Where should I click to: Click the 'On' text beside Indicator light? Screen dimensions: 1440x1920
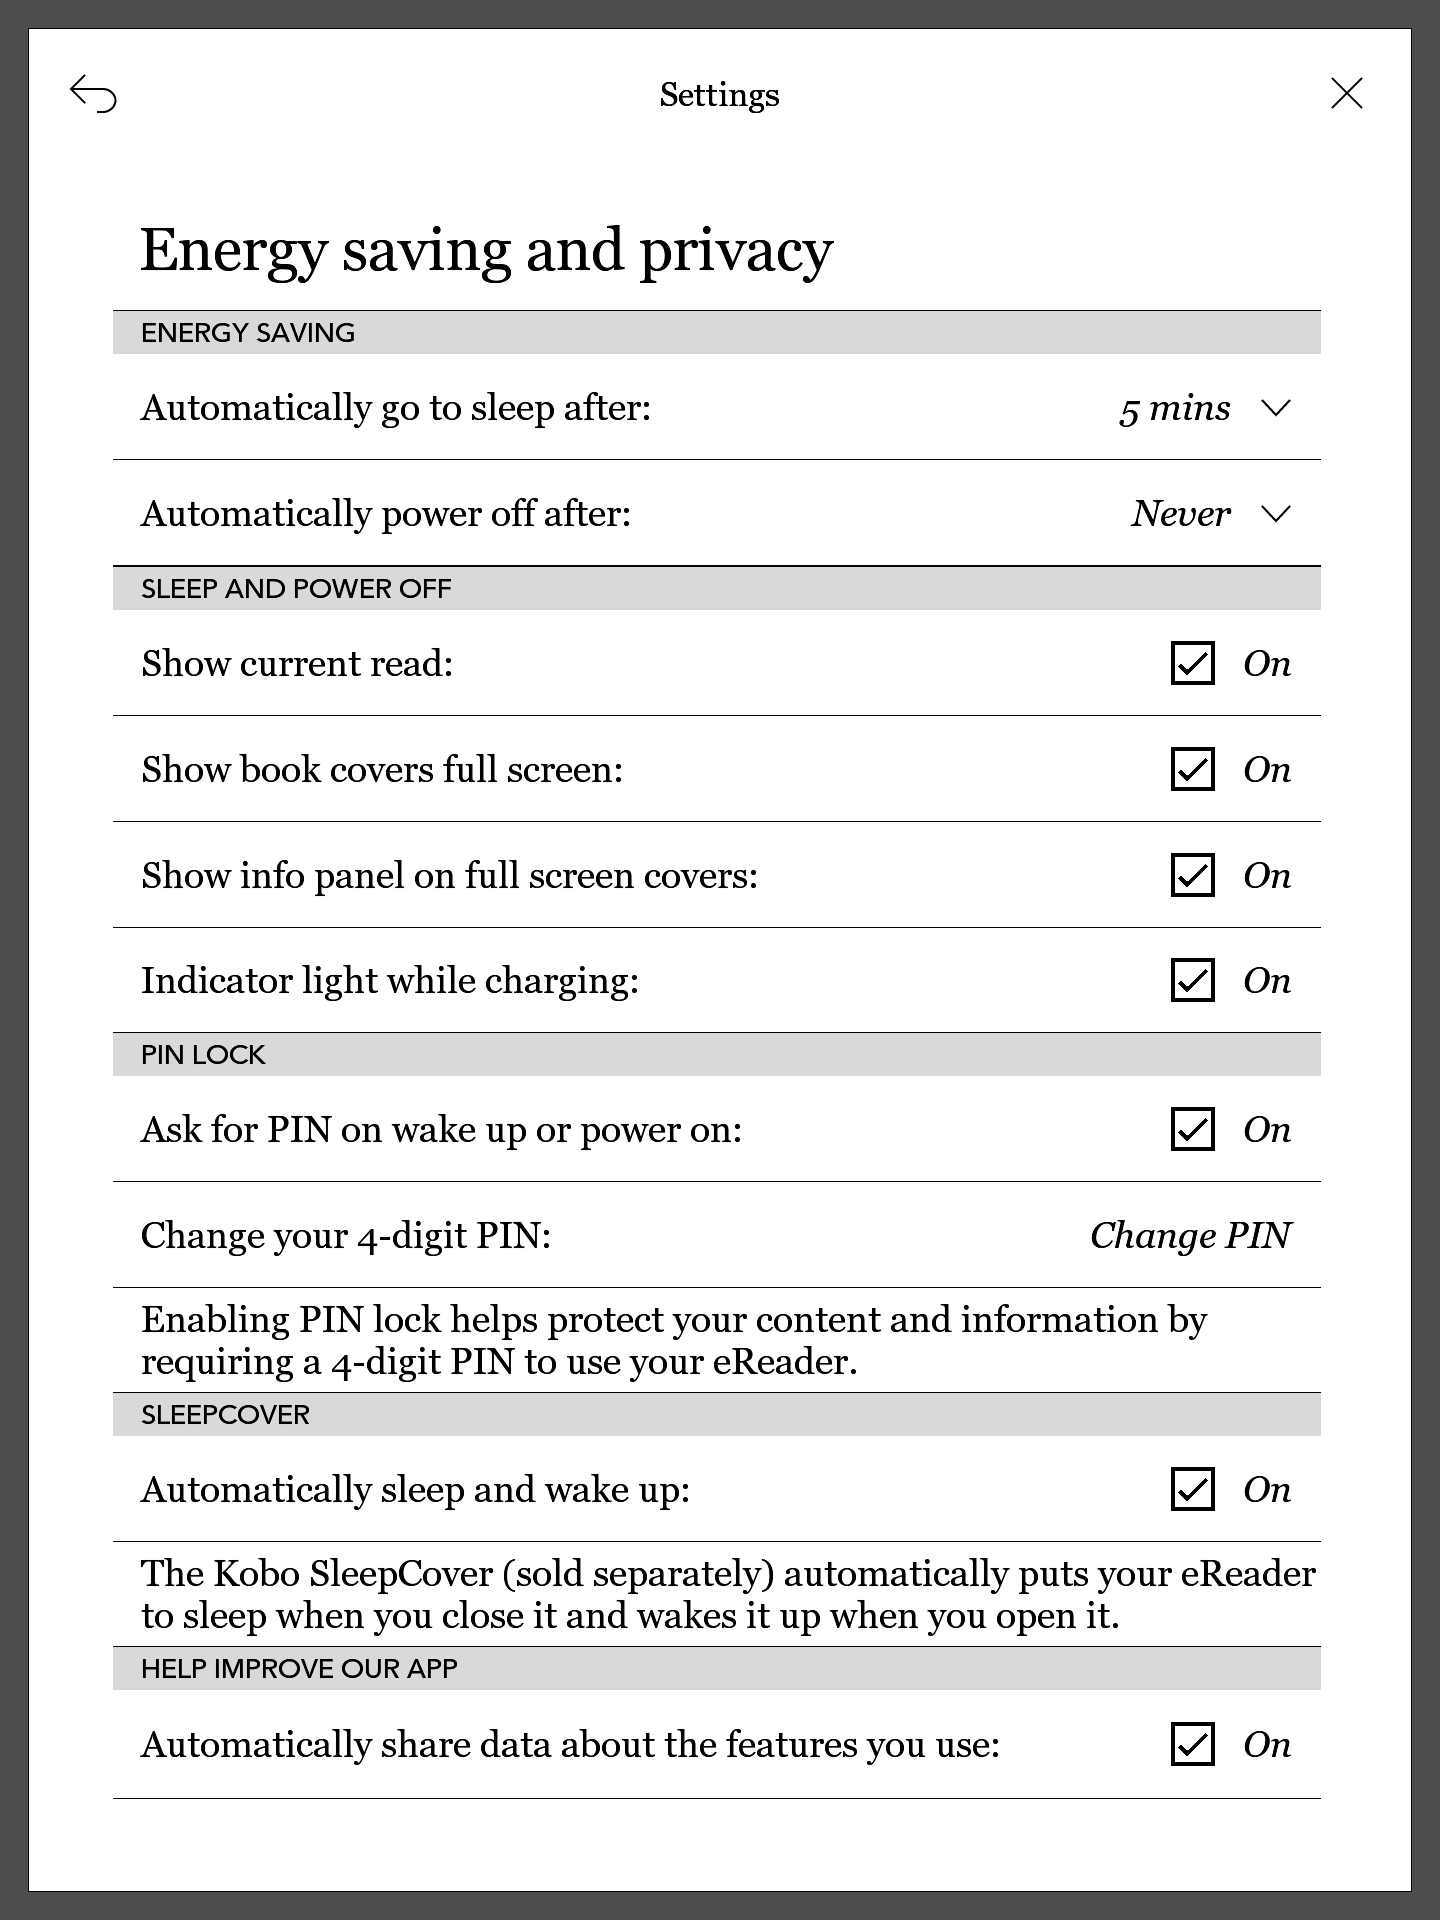pyautogui.click(x=1267, y=981)
